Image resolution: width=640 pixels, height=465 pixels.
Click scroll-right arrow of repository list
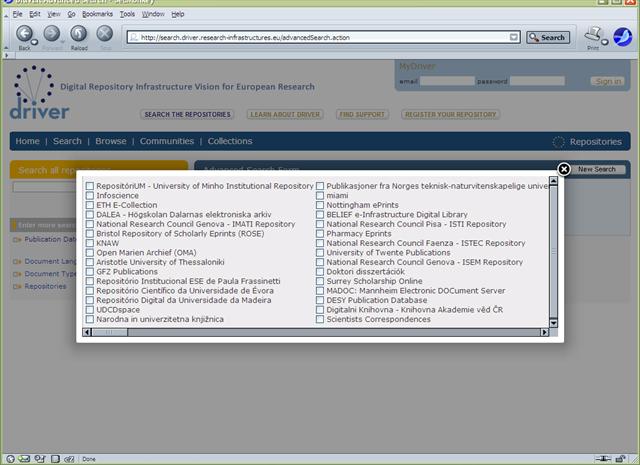pos(545,332)
